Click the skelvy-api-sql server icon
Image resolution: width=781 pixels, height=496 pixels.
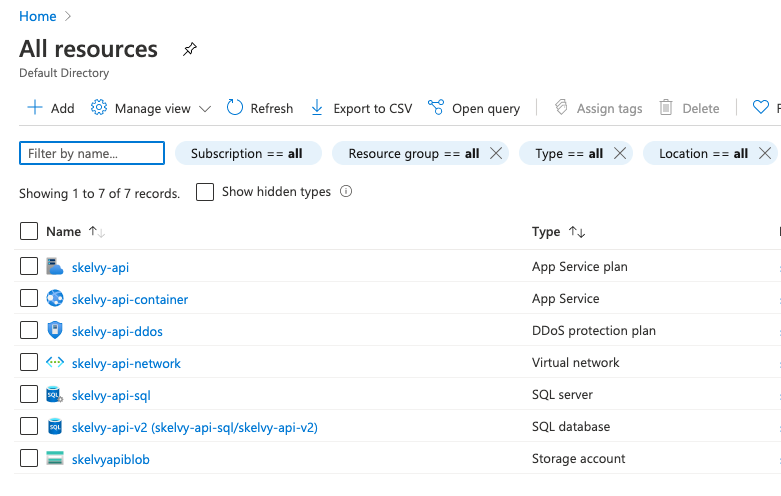[55, 395]
